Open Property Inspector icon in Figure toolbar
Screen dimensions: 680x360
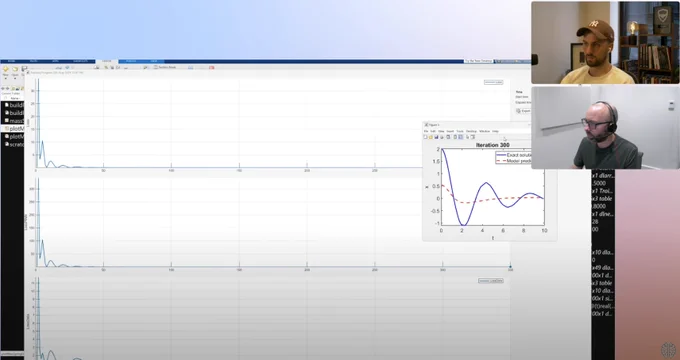(x=473, y=137)
